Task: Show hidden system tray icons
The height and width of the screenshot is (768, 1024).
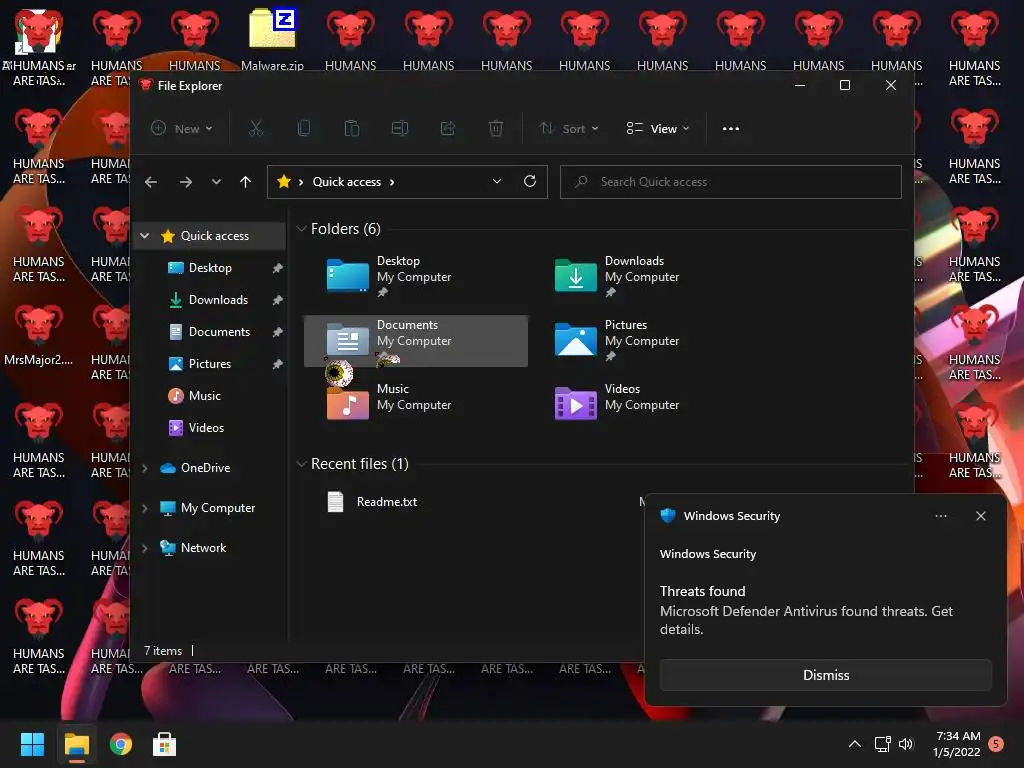Action: [854, 744]
